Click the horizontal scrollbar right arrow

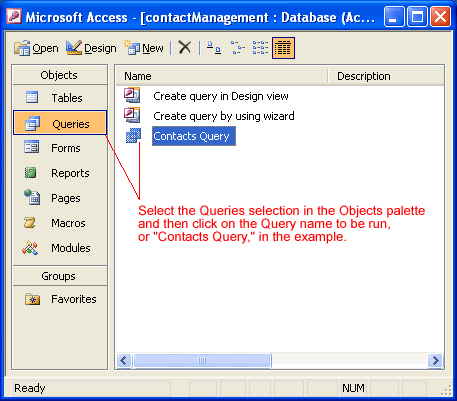pos(435,360)
